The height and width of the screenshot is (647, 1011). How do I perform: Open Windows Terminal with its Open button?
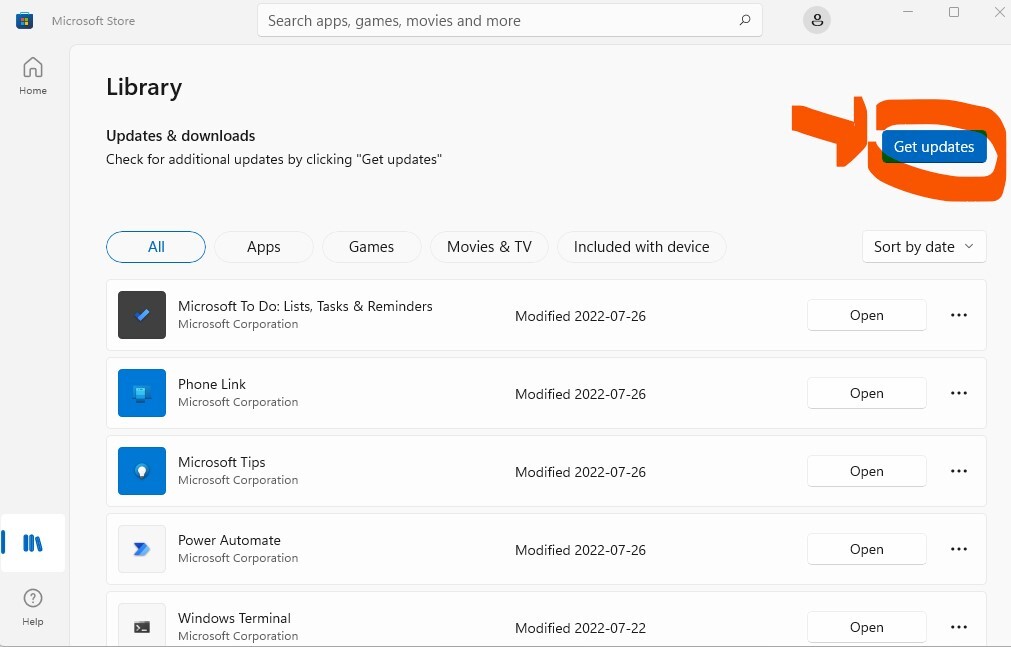(x=867, y=627)
